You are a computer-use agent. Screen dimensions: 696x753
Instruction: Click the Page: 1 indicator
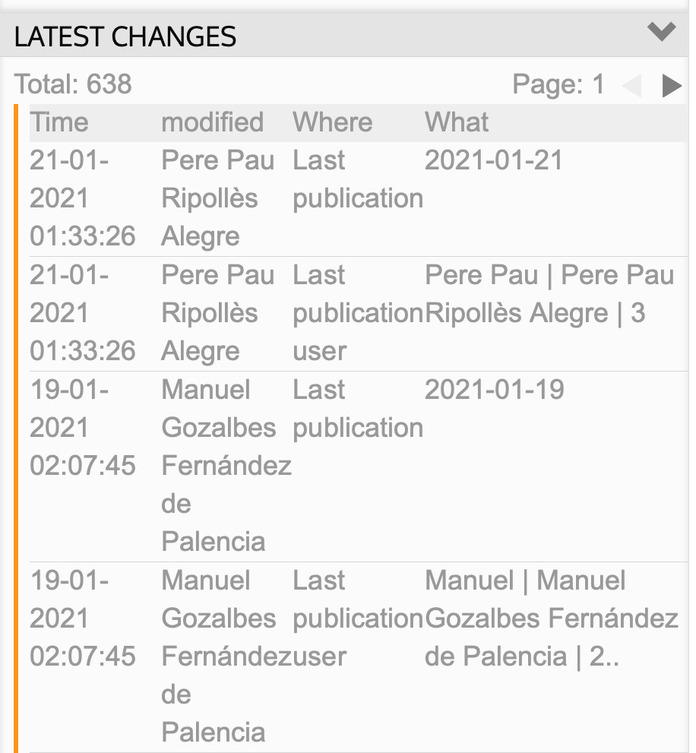pos(558,85)
